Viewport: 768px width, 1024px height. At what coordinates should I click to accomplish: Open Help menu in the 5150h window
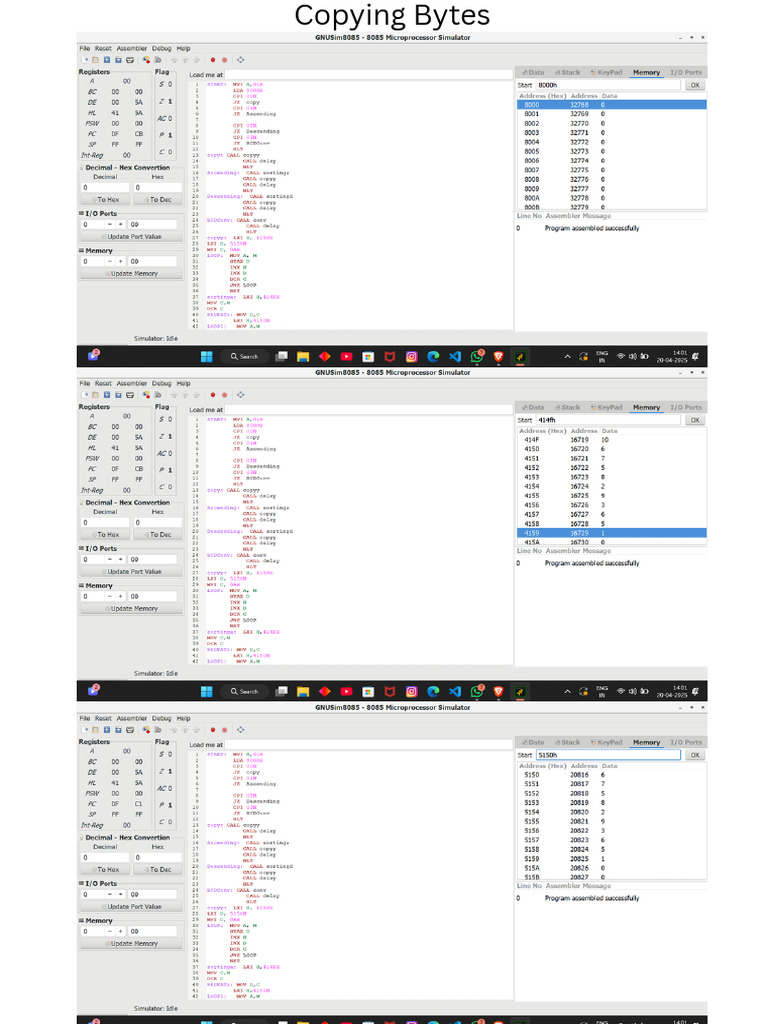click(184, 718)
